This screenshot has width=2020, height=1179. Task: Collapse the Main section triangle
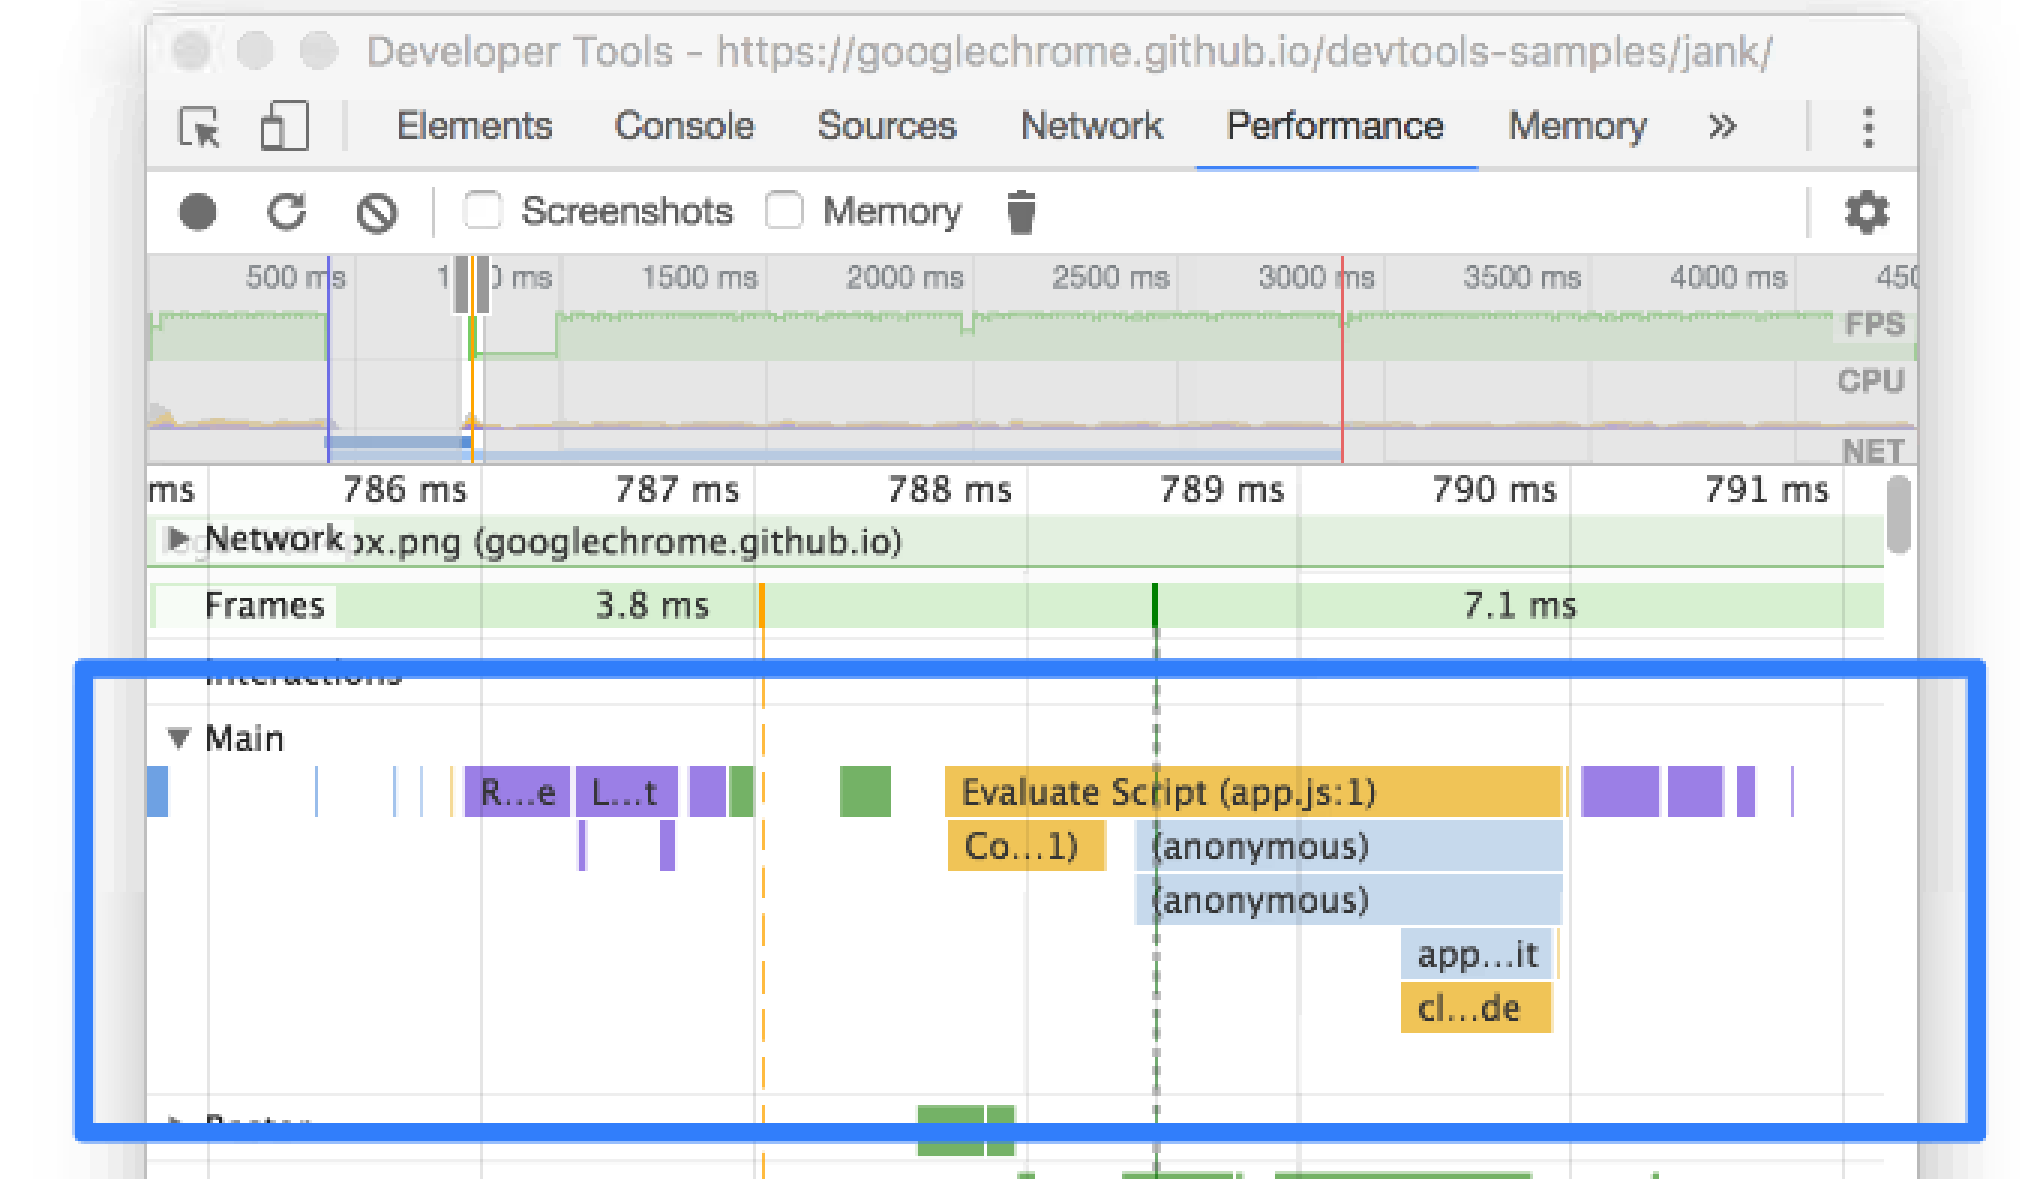tap(178, 739)
